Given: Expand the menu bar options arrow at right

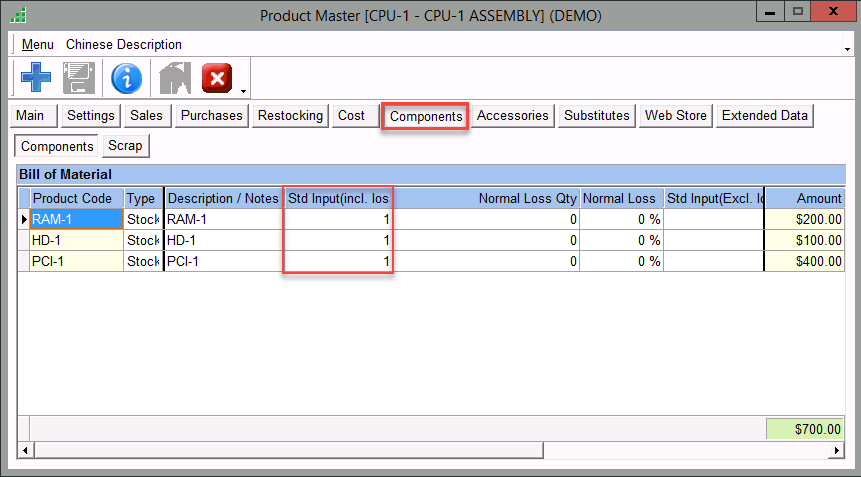Looking at the screenshot, I should point(846,47).
